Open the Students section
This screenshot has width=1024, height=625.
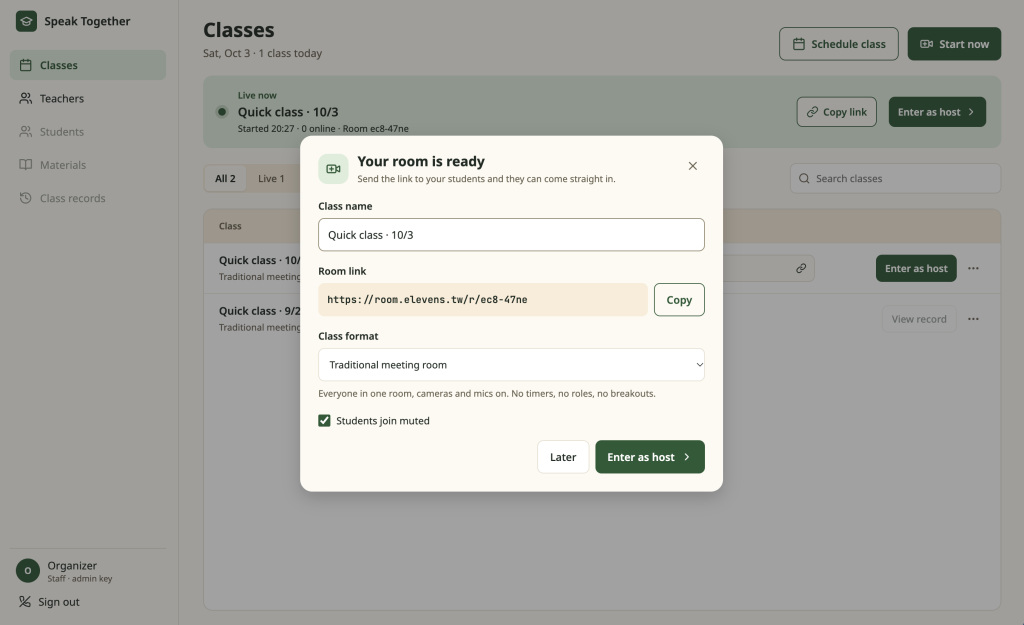click(x=88, y=132)
